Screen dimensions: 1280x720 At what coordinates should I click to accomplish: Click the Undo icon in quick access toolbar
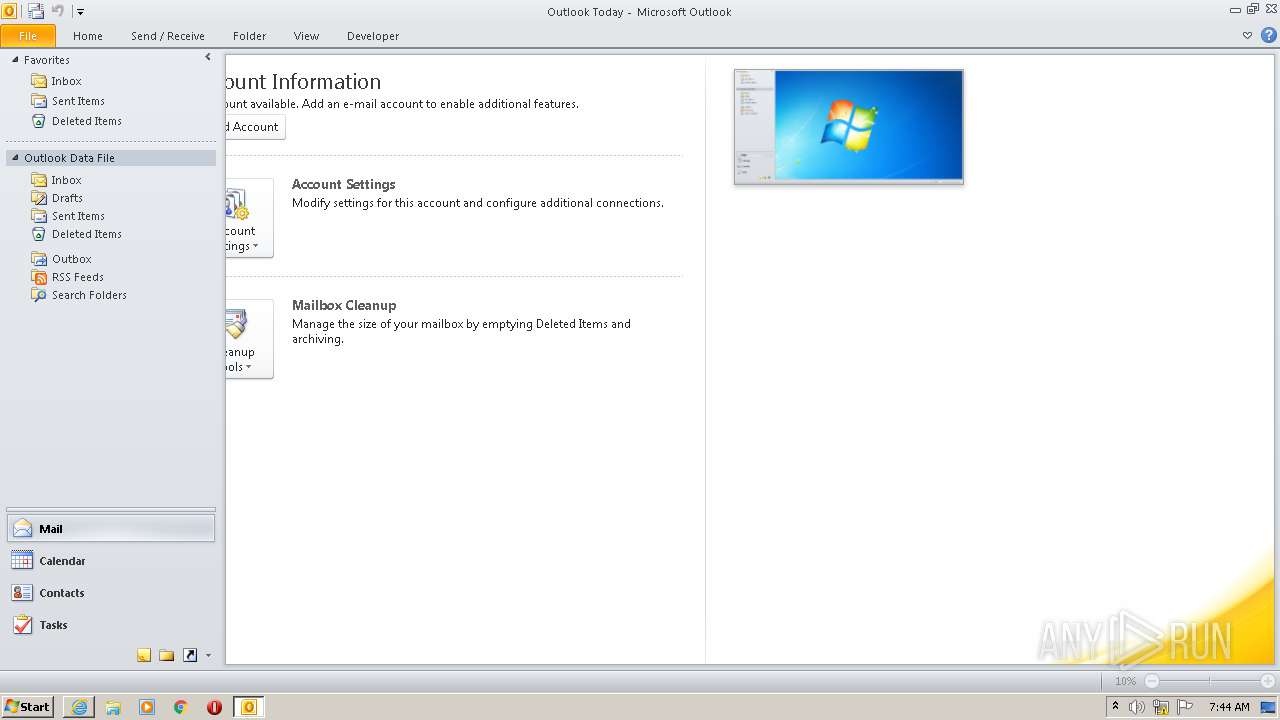57,11
